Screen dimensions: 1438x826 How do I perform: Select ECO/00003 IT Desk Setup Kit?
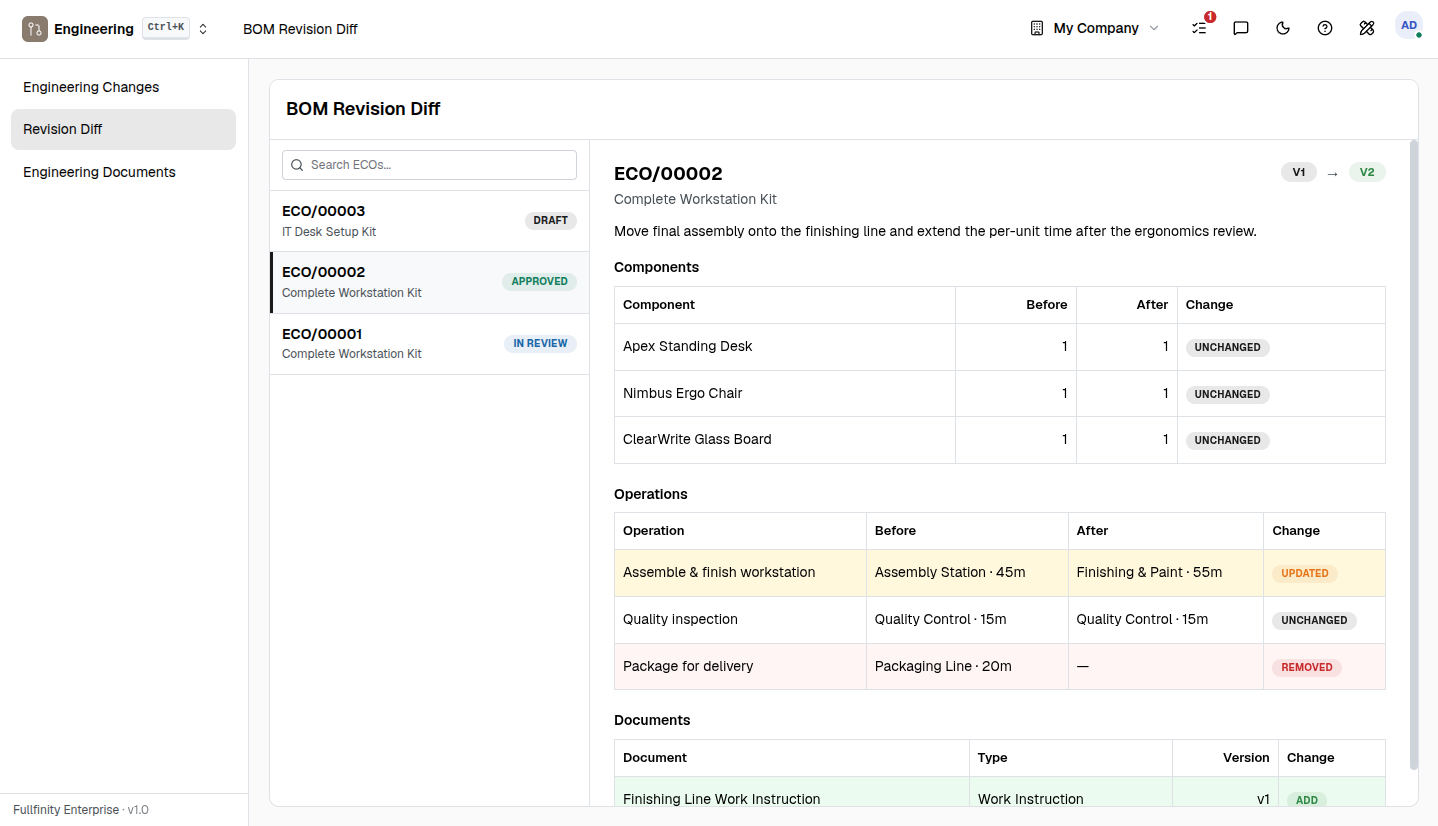(429, 221)
